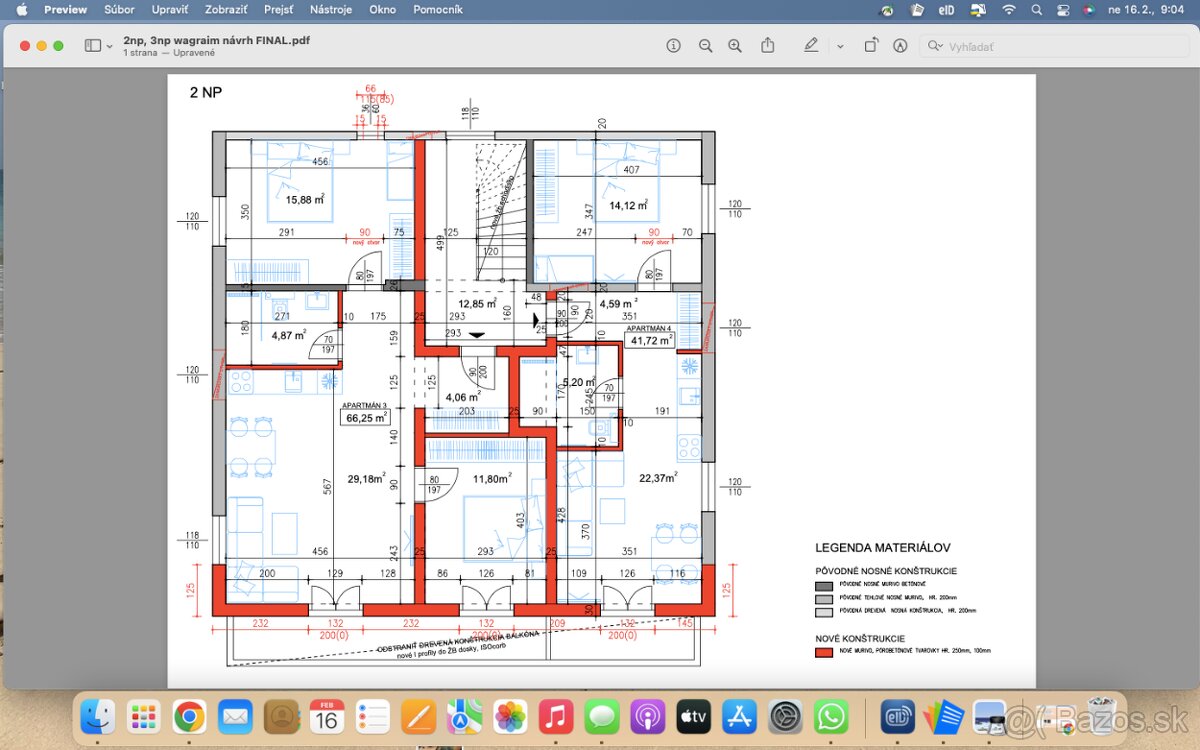Zoom in using the magnifier plus icon

click(x=734, y=45)
